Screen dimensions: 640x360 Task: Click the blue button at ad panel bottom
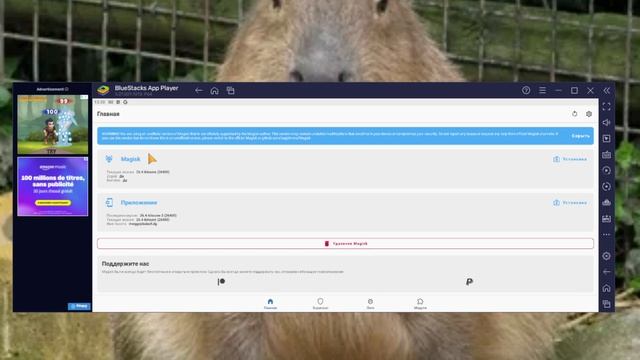(x=79, y=306)
